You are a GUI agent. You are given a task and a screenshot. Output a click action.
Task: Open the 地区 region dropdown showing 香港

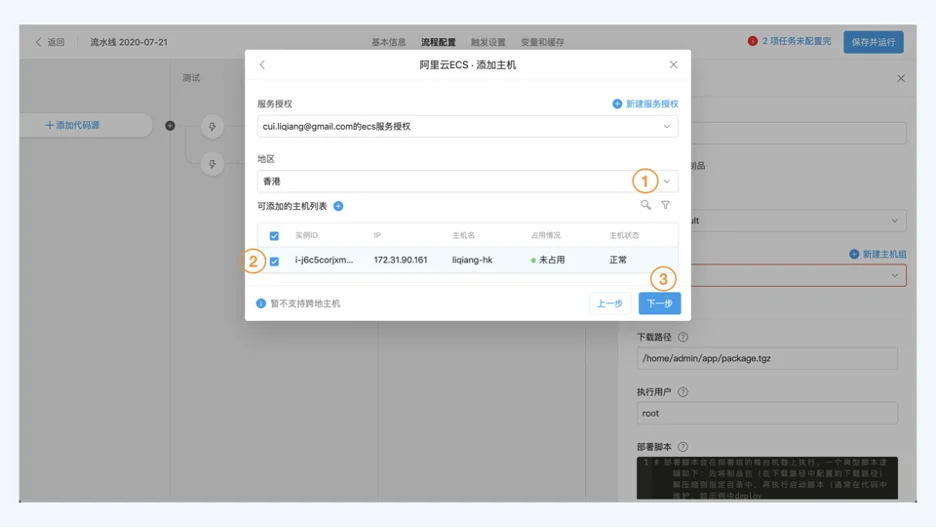(467, 181)
